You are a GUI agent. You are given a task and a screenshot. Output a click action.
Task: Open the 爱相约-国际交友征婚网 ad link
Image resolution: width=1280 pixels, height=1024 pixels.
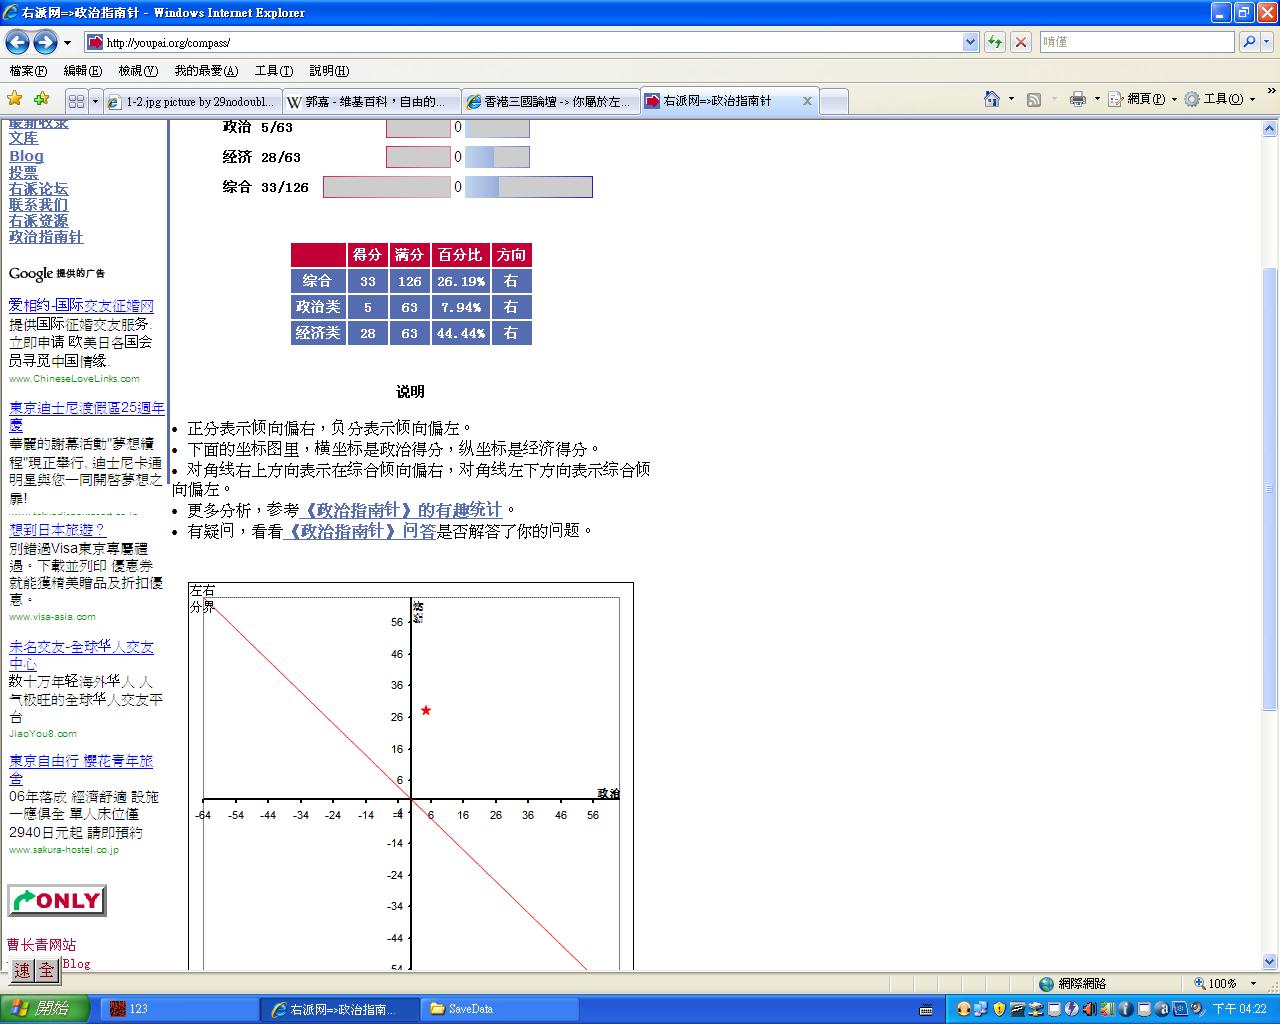[x=81, y=306]
